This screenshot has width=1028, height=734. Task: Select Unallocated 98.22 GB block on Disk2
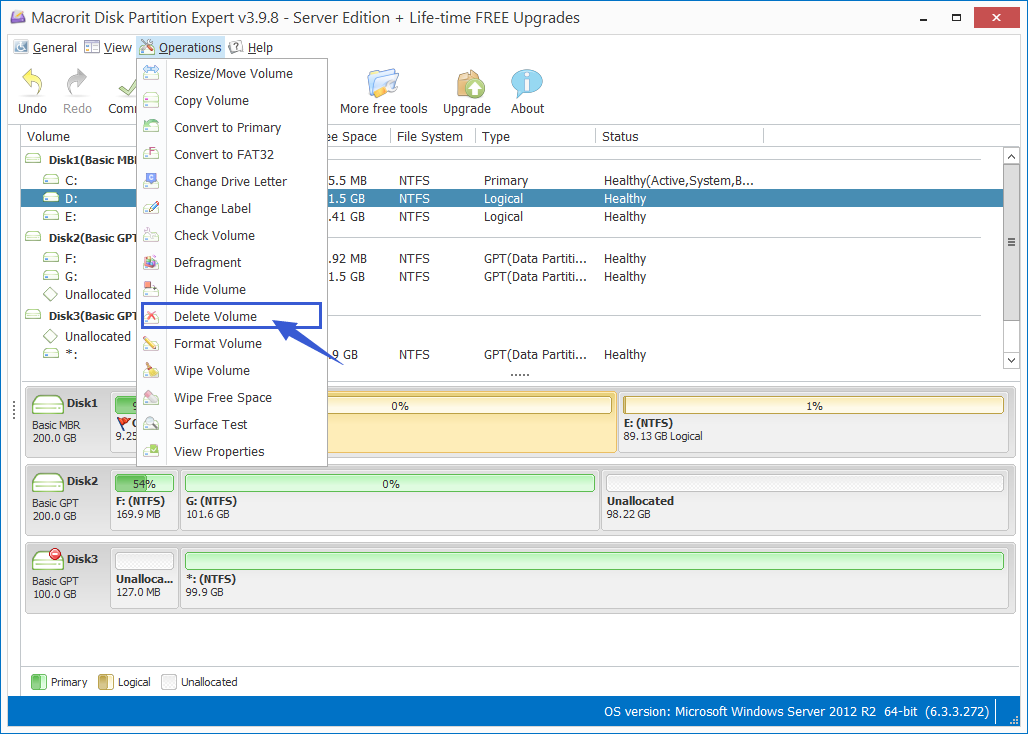804,500
